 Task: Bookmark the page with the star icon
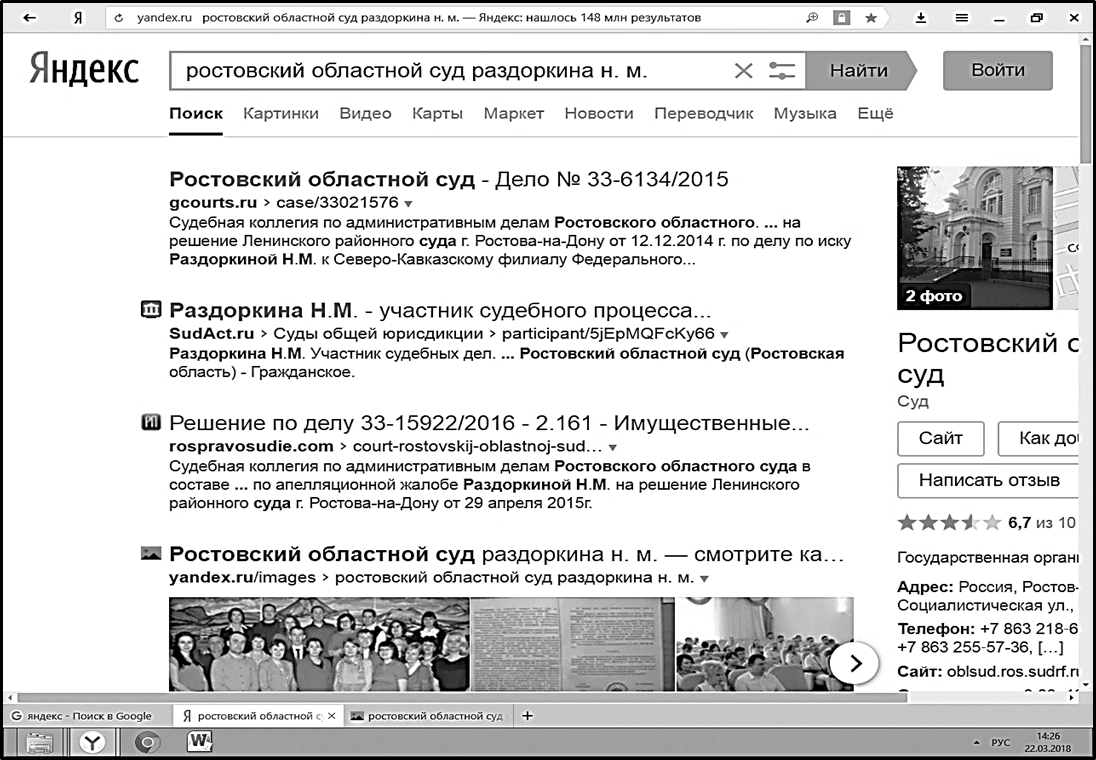point(871,18)
